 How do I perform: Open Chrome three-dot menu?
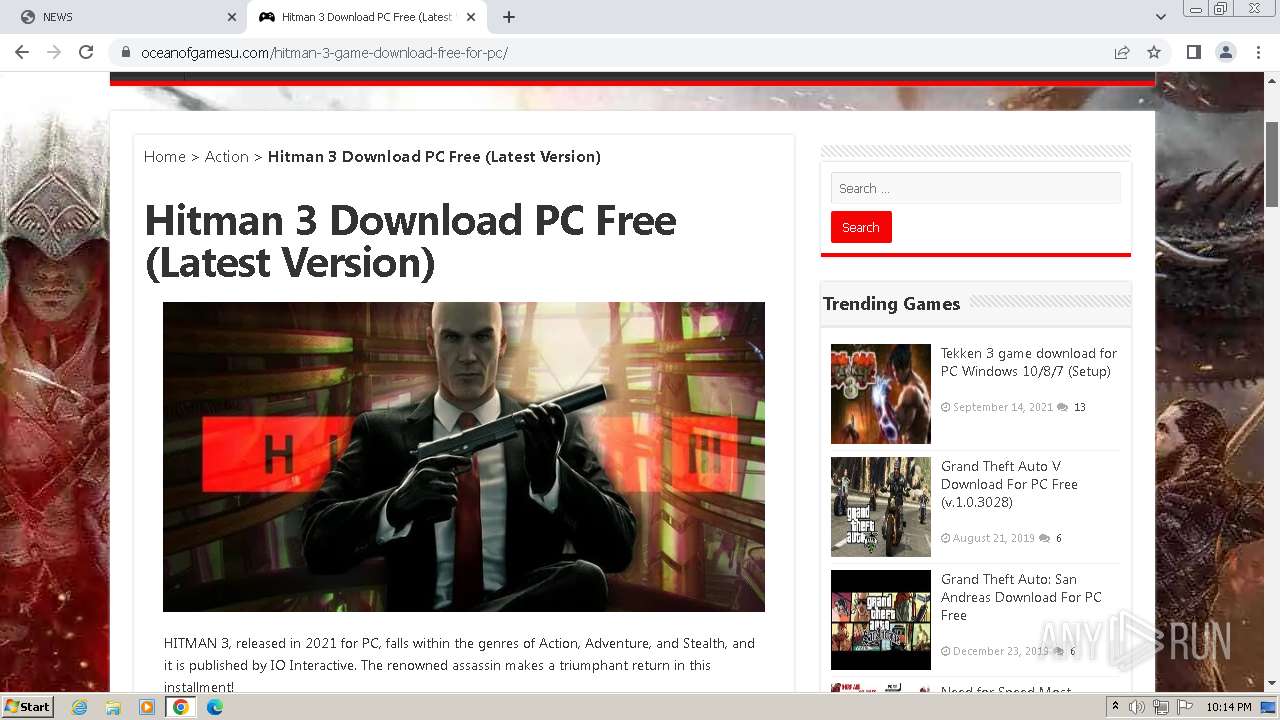coord(1258,52)
